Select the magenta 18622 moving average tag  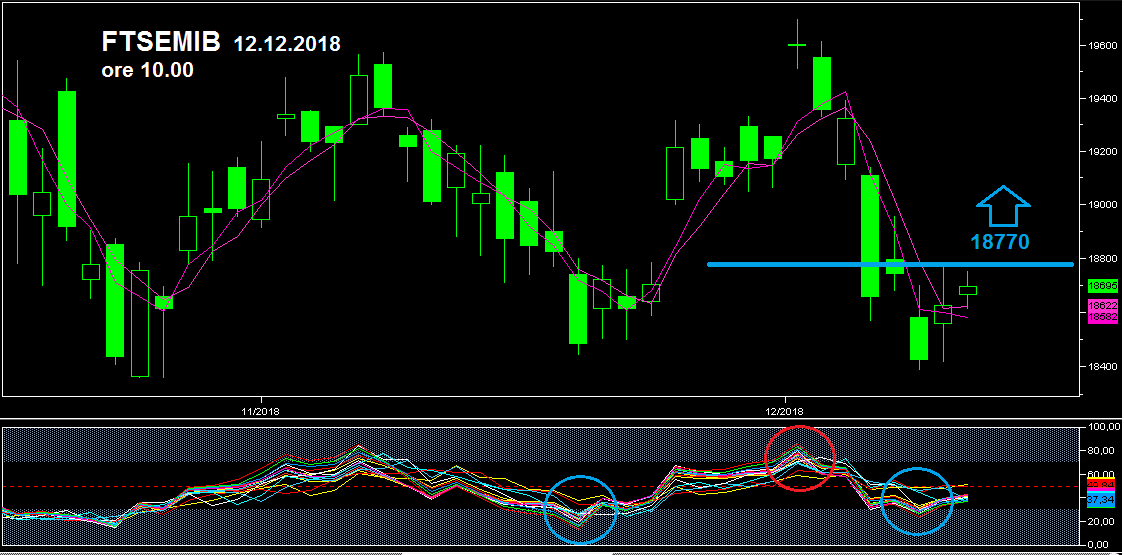1102,305
